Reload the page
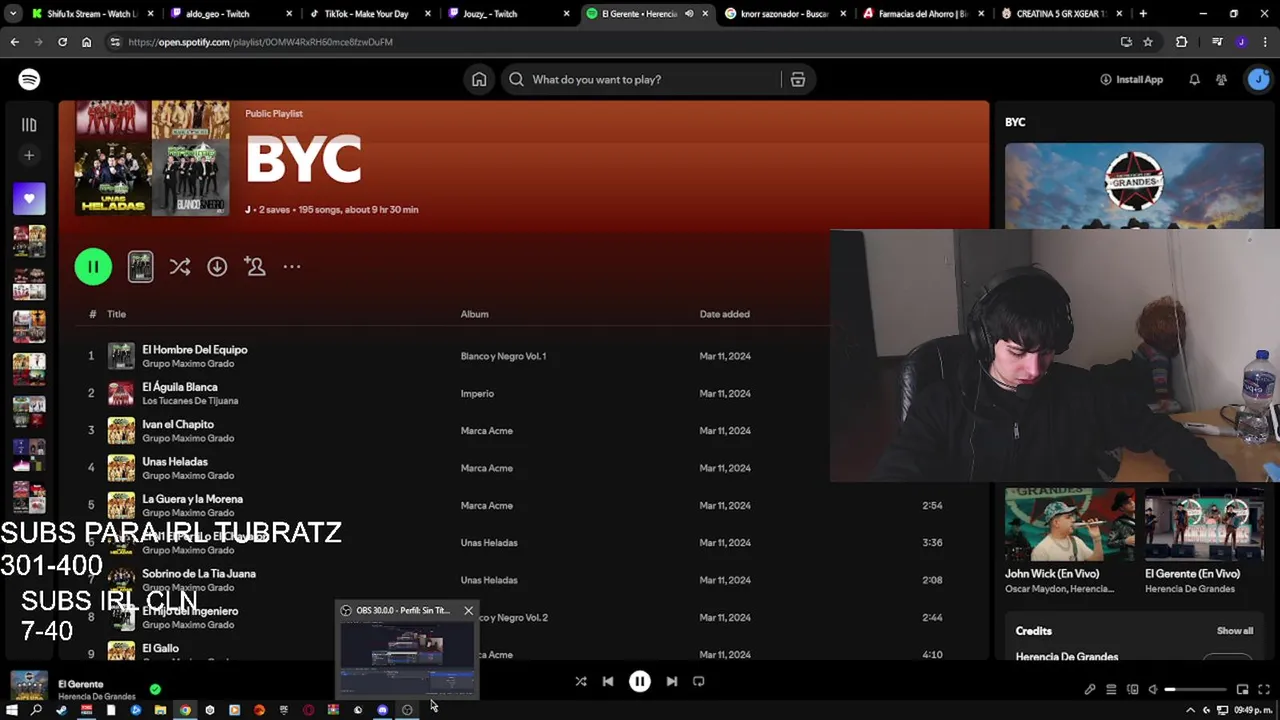The image size is (1280, 720). pos(62,42)
